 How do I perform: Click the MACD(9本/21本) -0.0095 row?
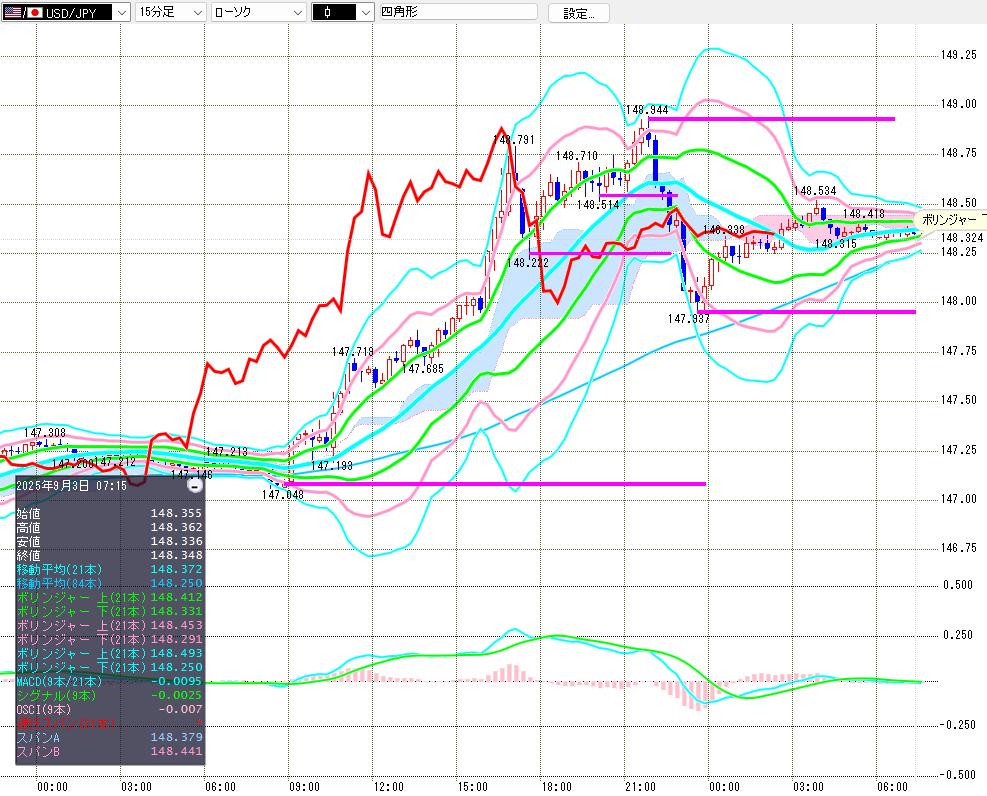(110, 681)
